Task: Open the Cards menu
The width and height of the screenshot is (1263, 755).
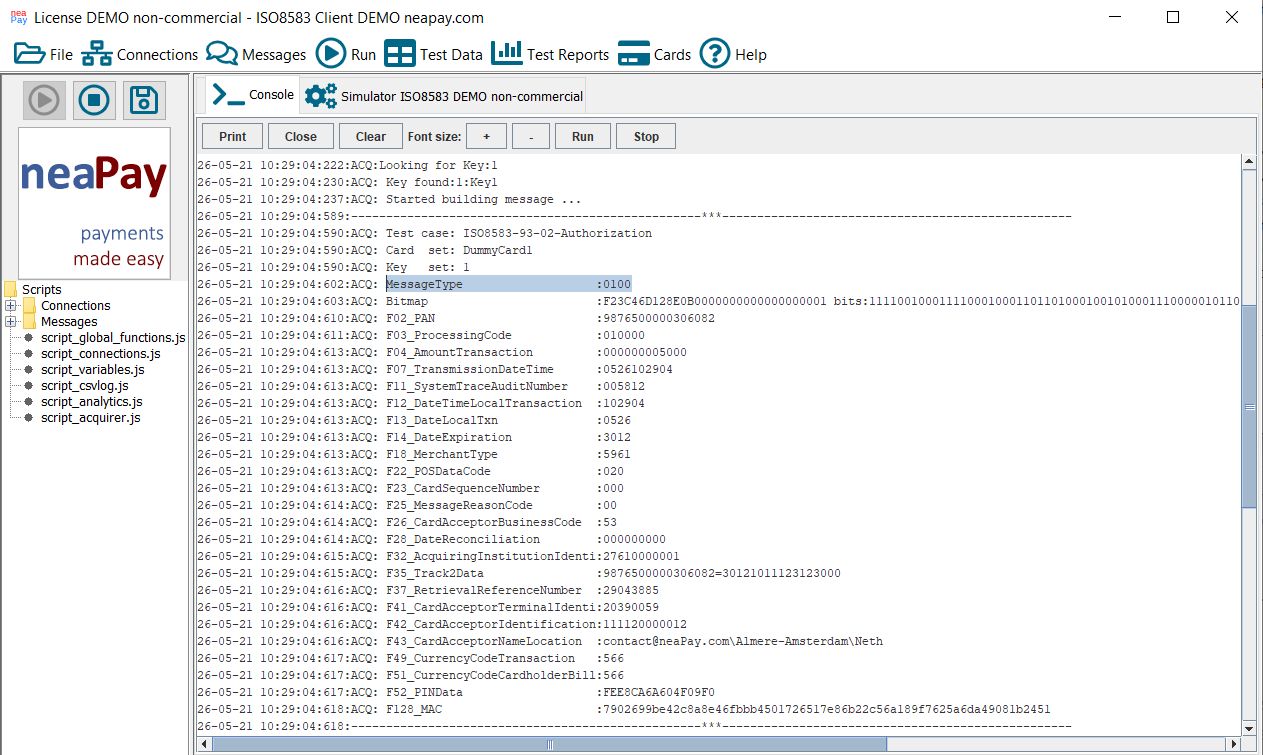Action: (654, 54)
